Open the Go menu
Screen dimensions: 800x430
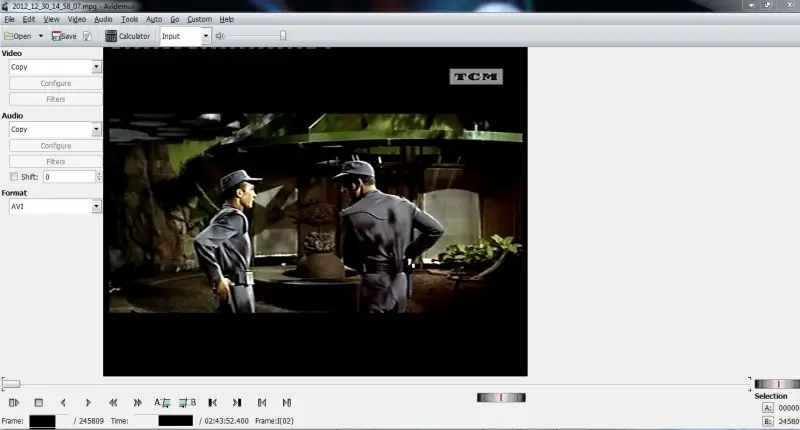pyautogui.click(x=174, y=19)
